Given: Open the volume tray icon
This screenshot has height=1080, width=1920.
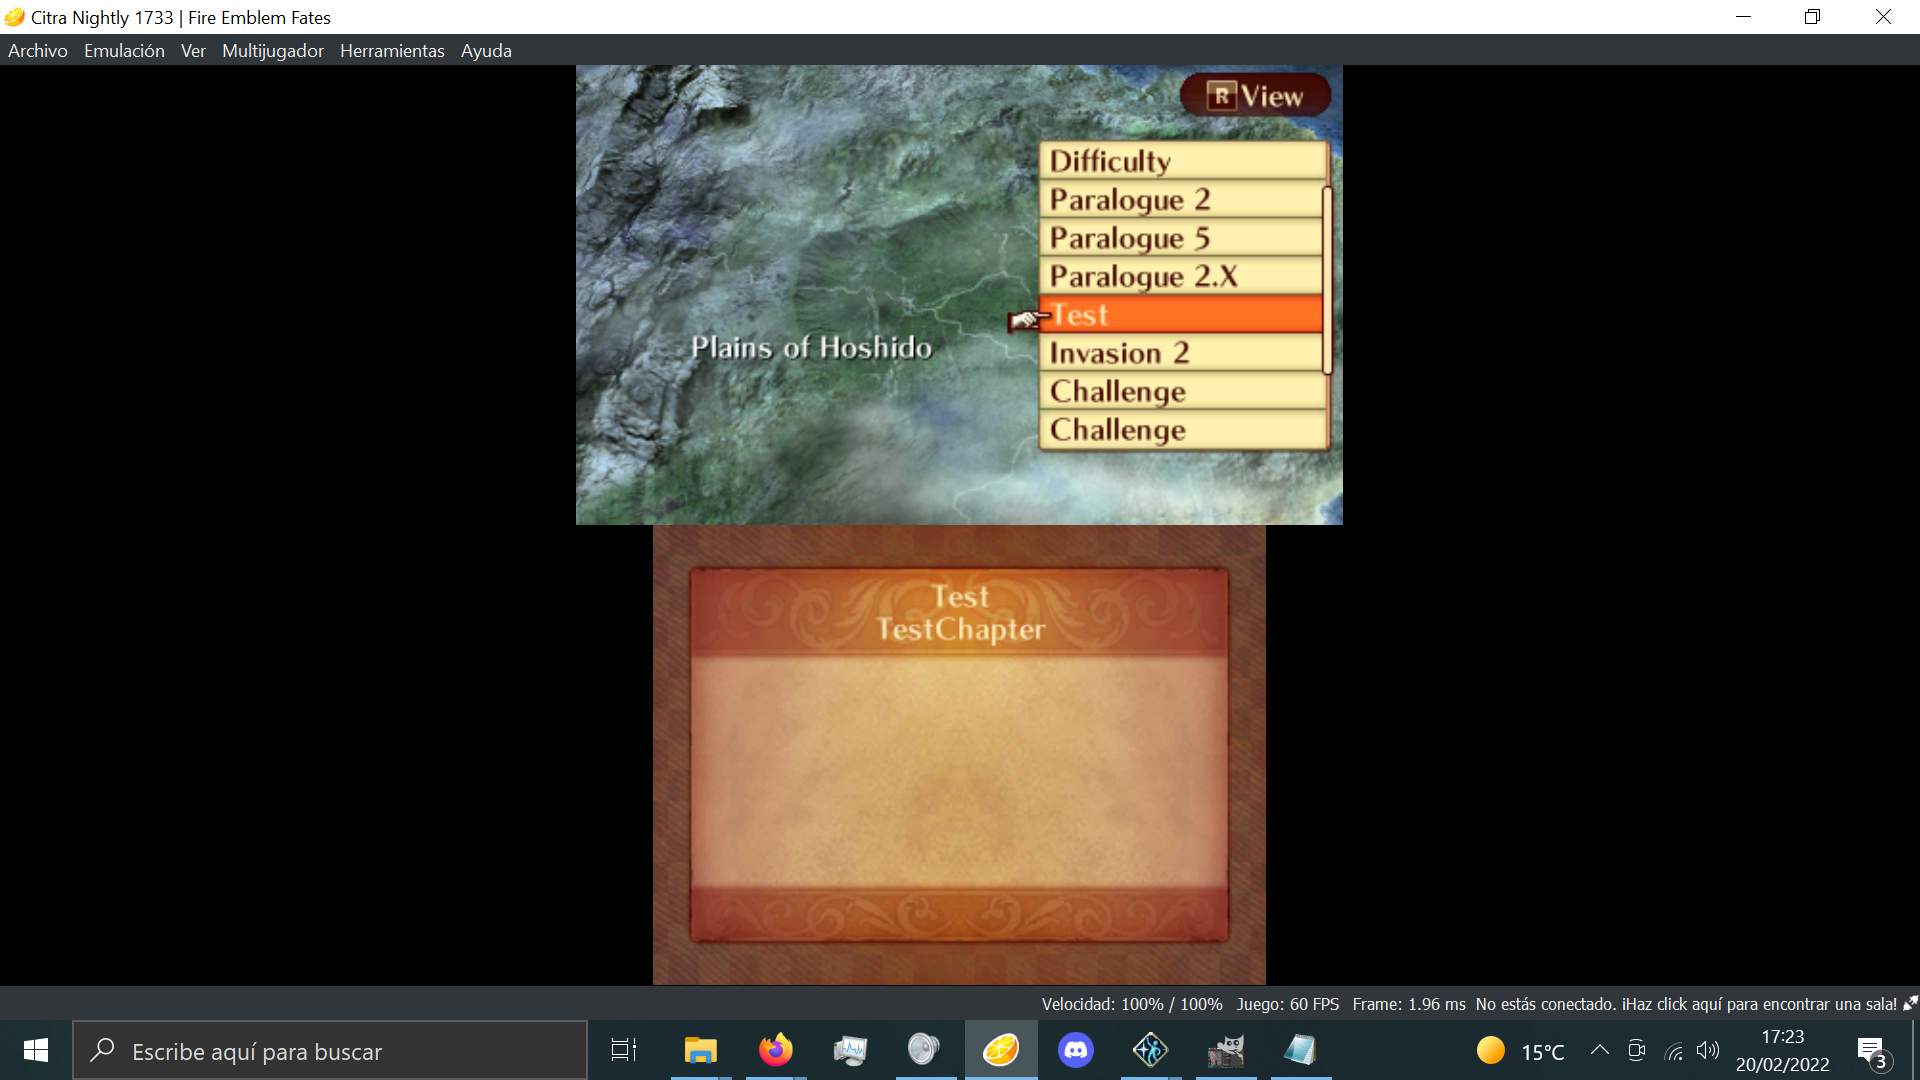Looking at the screenshot, I should pyautogui.click(x=1708, y=1050).
